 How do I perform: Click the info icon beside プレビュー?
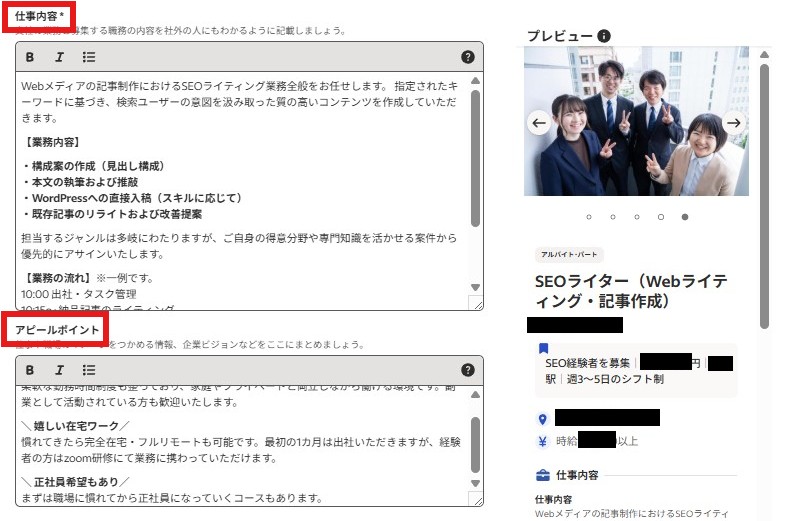(x=603, y=36)
